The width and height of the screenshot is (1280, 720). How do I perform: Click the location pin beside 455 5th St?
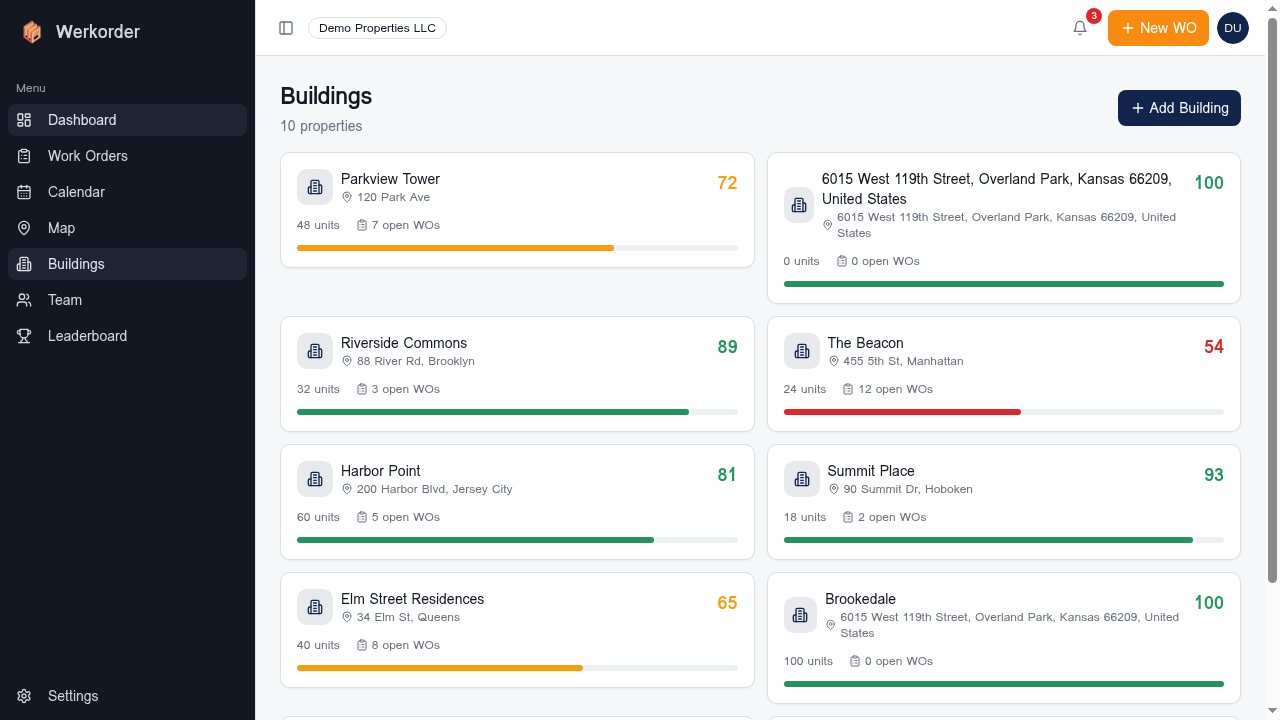pyautogui.click(x=834, y=361)
